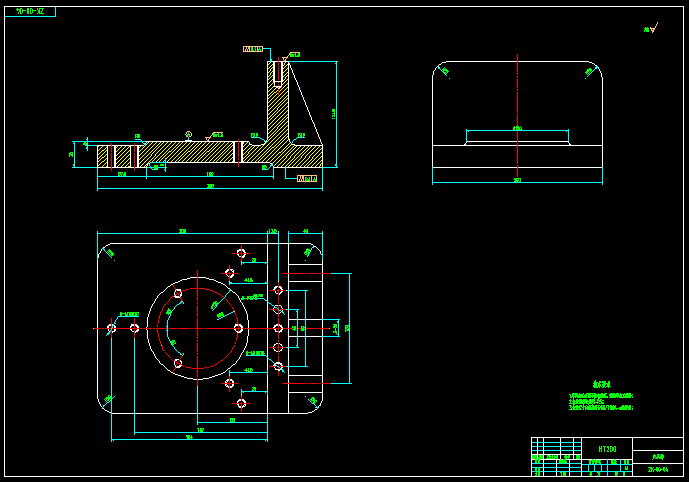Select the datum A symbol on section view
Screen dimensions: 689x482
coord(189,136)
